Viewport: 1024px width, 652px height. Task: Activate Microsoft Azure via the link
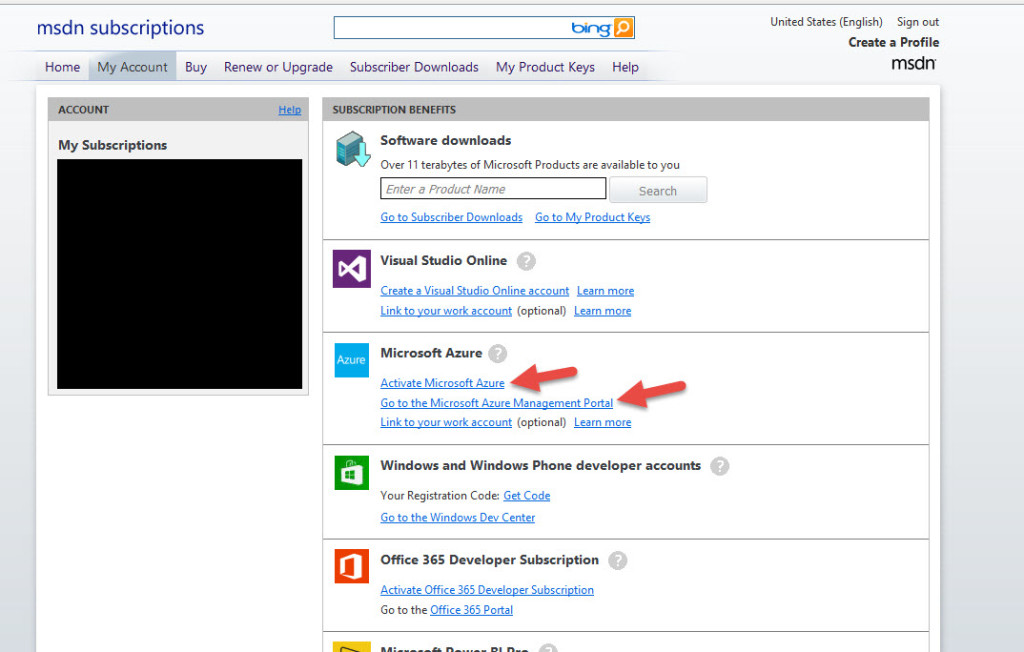pyautogui.click(x=442, y=383)
